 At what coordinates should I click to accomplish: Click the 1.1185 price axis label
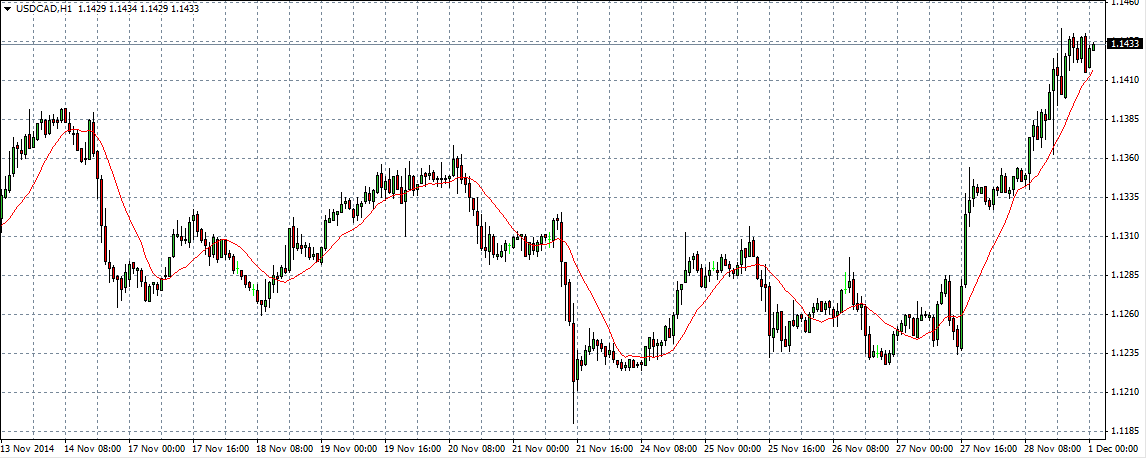coord(1125,431)
